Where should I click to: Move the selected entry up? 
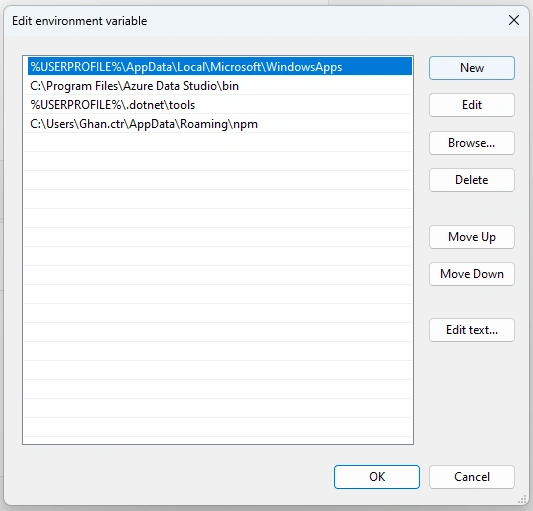[x=472, y=237]
